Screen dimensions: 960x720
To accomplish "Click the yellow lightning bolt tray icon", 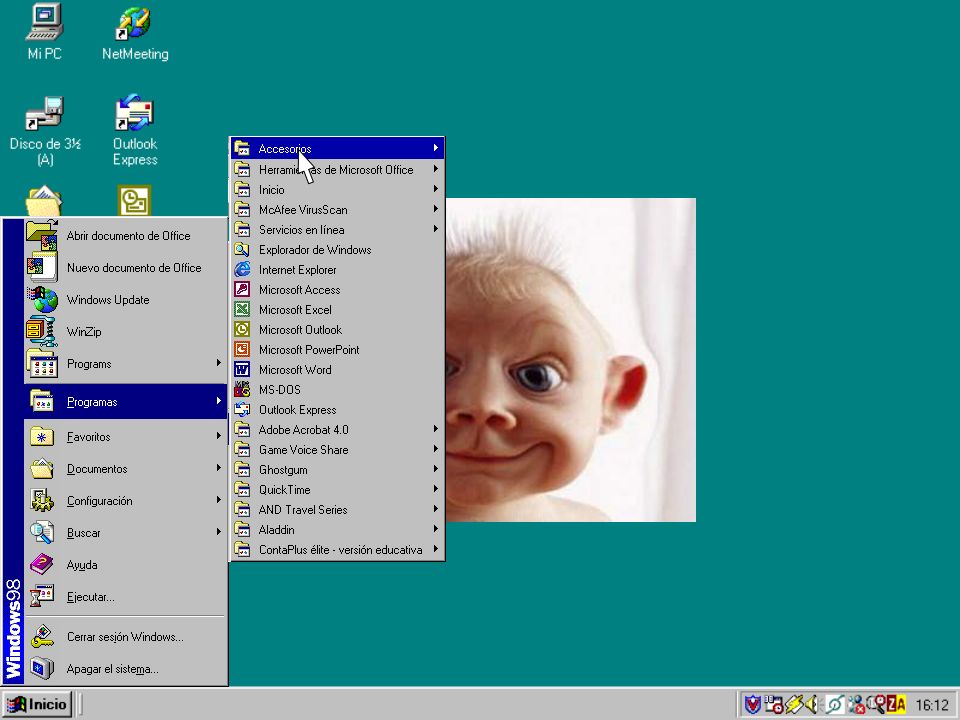I will [794, 705].
